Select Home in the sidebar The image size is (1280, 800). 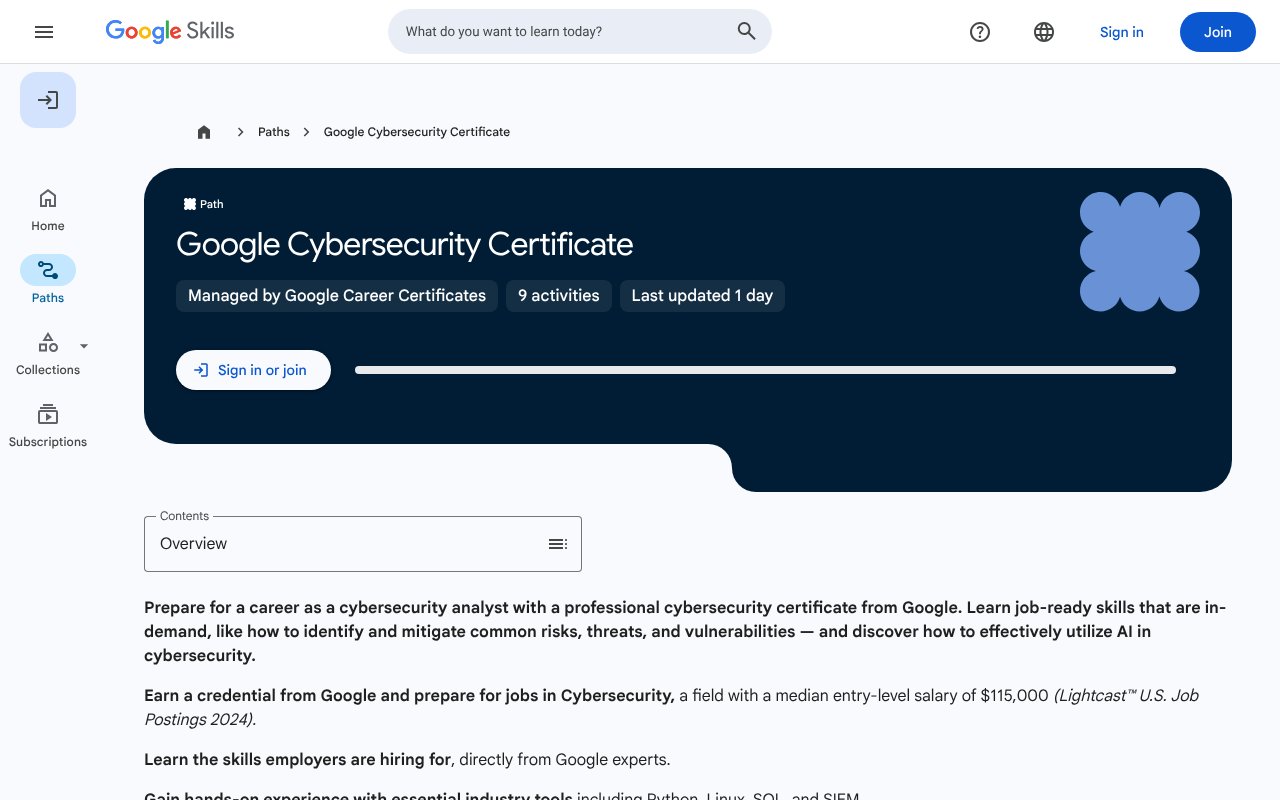click(x=48, y=210)
